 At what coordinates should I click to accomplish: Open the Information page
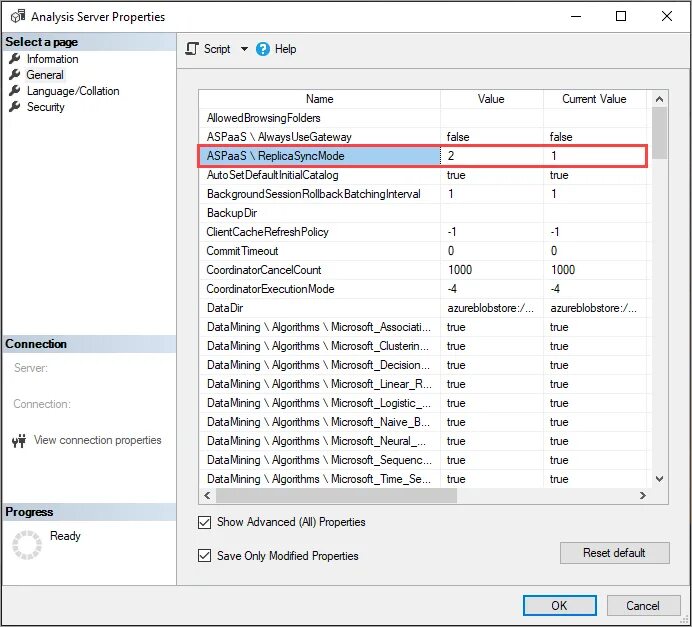pos(53,59)
